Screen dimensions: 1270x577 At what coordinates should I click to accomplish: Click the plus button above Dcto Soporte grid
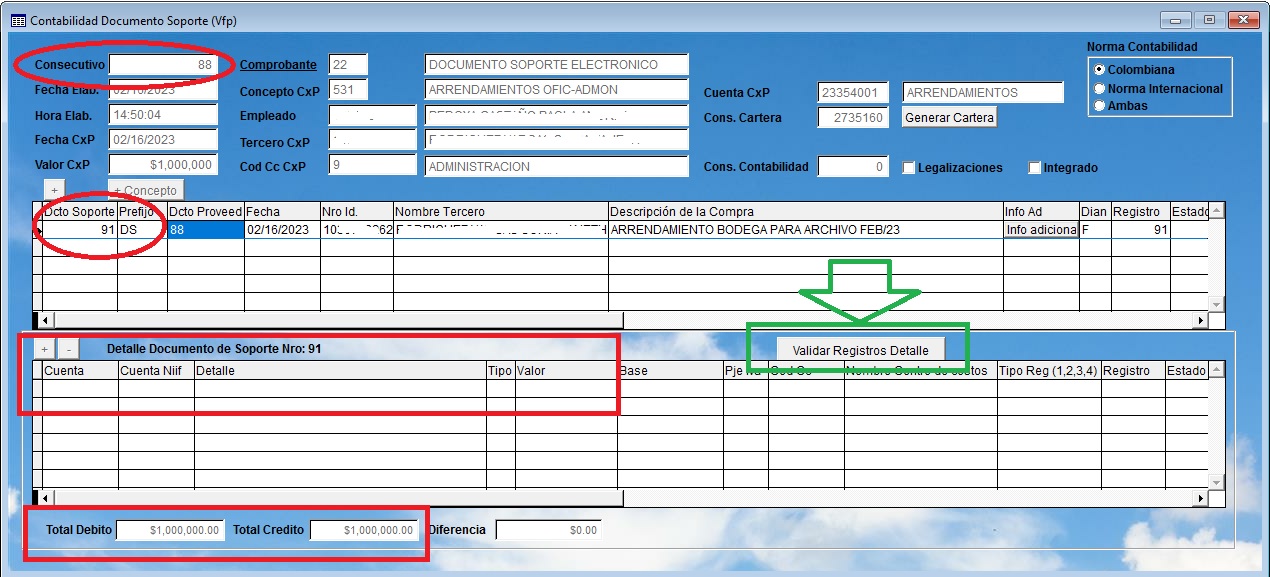pos(55,190)
